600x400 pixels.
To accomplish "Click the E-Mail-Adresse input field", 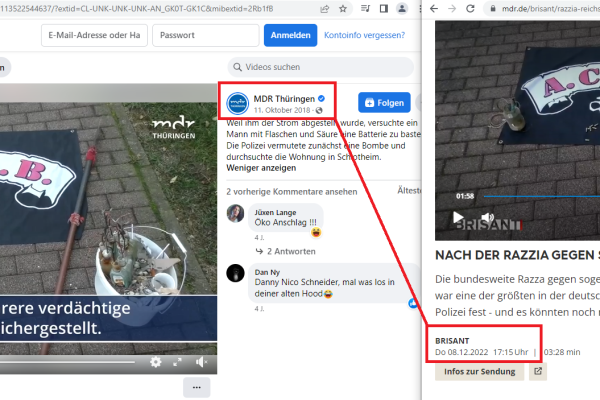I will click(95, 35).
